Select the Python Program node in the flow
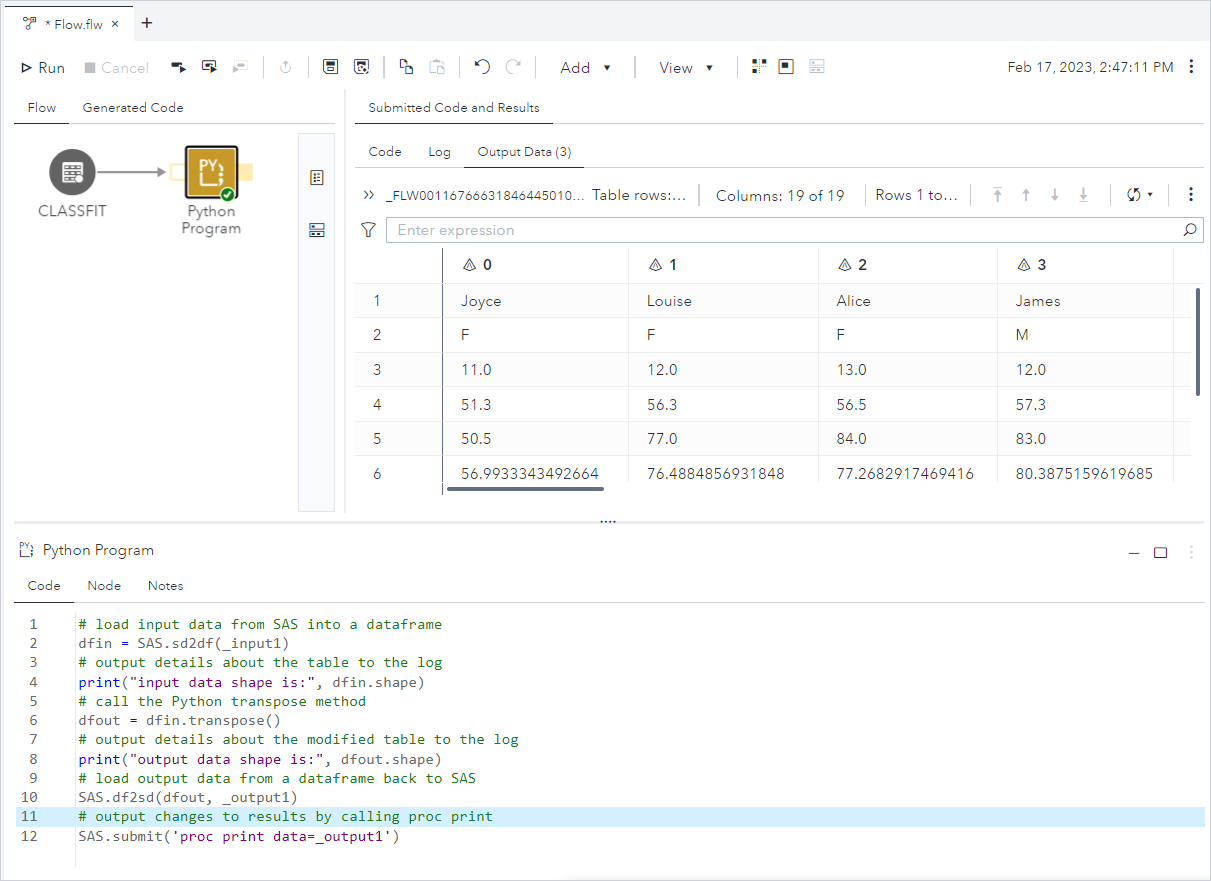This screenshot has width=1211, height=881. 211,172
